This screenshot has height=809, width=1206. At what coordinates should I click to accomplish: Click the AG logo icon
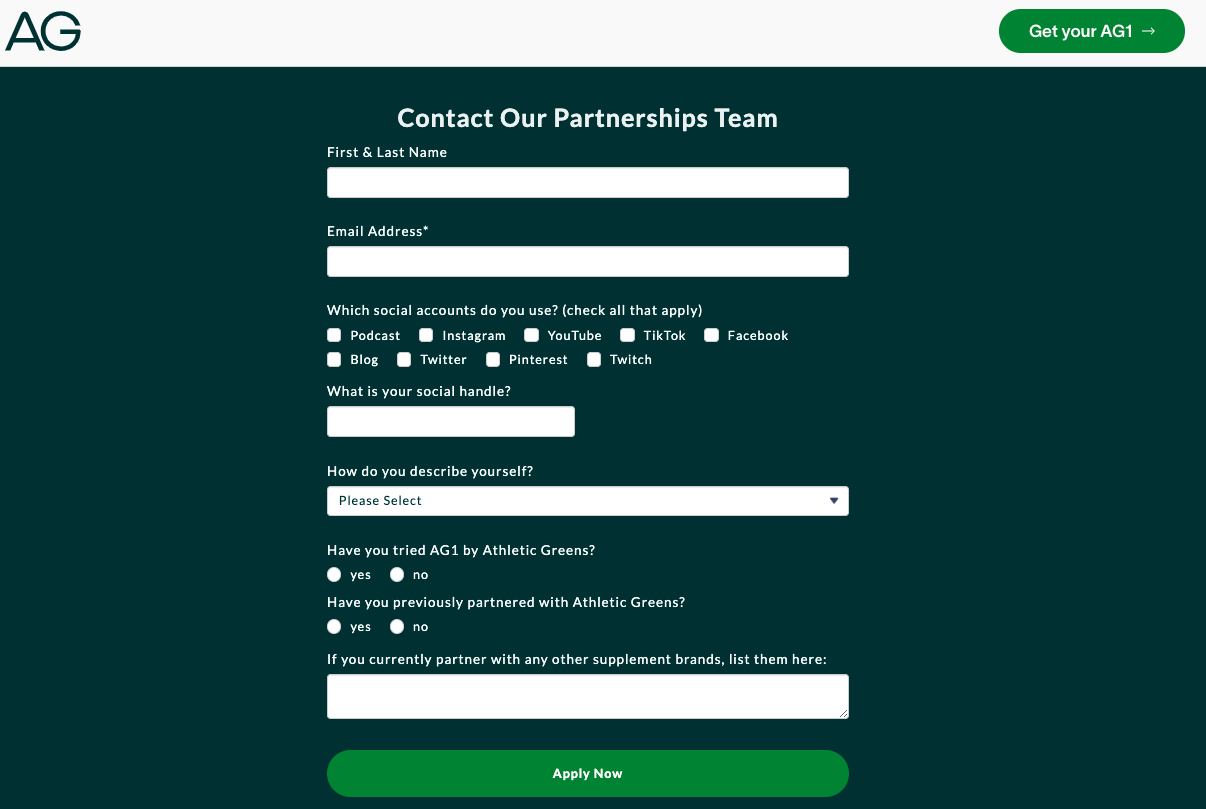click(x=43, y=31)
